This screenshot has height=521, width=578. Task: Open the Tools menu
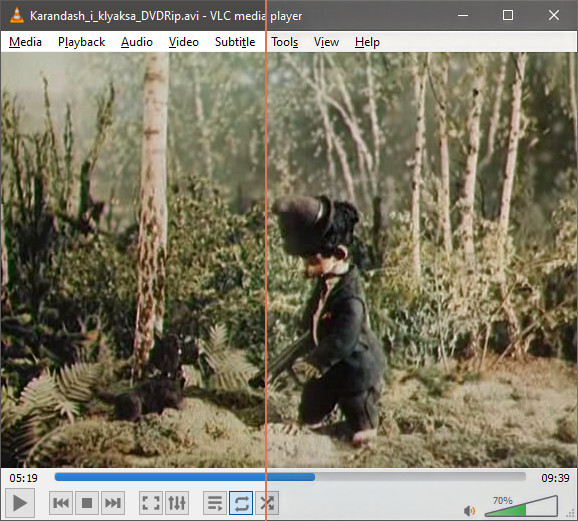pyautogui.click(x=285, y=42)
